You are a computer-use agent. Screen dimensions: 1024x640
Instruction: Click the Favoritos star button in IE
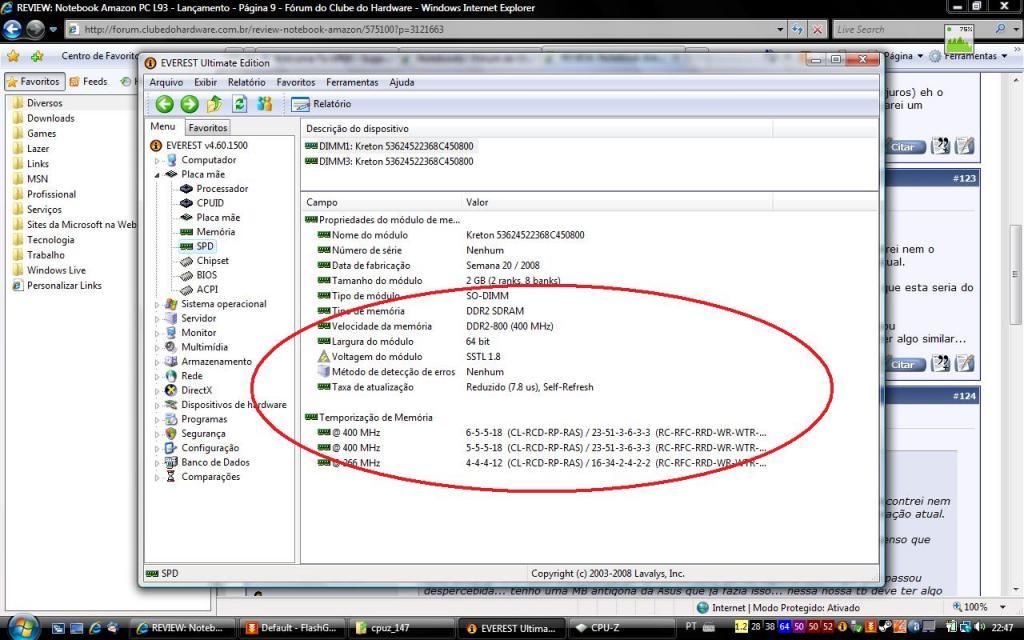[34, 82]
